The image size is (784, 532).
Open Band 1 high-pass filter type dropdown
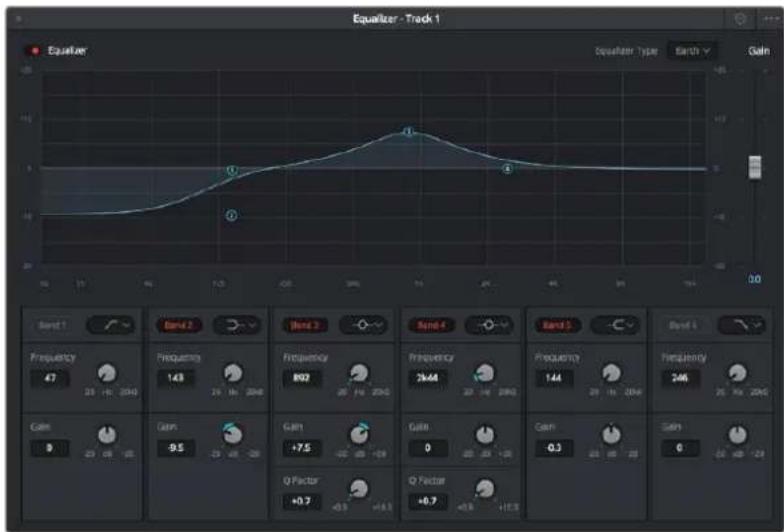(x=111, y=326)
